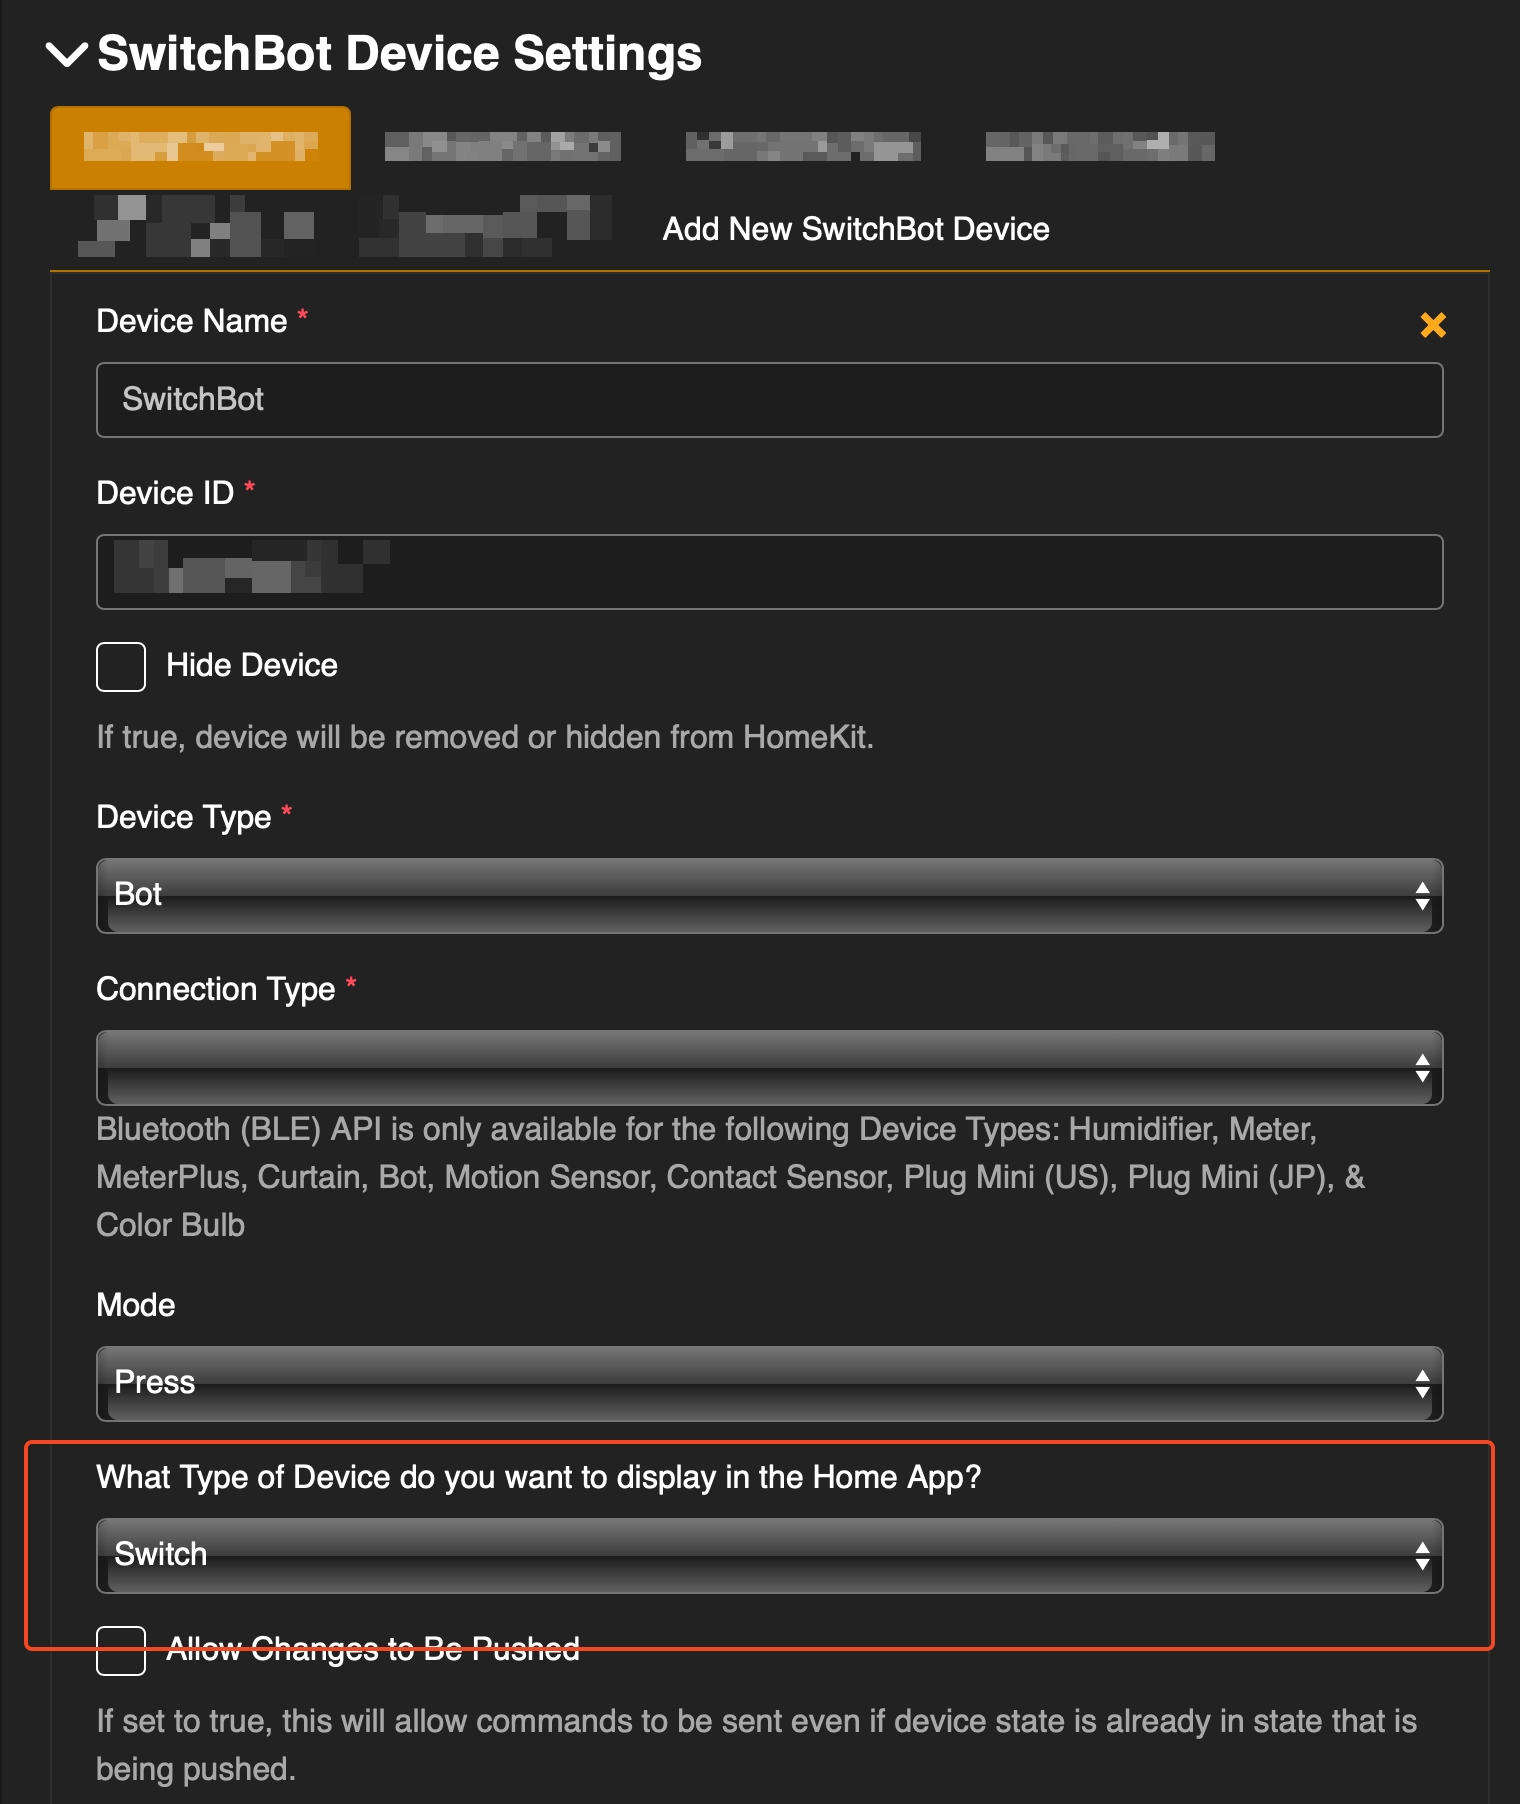Click into the Device ID input field
1520x1804 pixels.
(768, 572)
